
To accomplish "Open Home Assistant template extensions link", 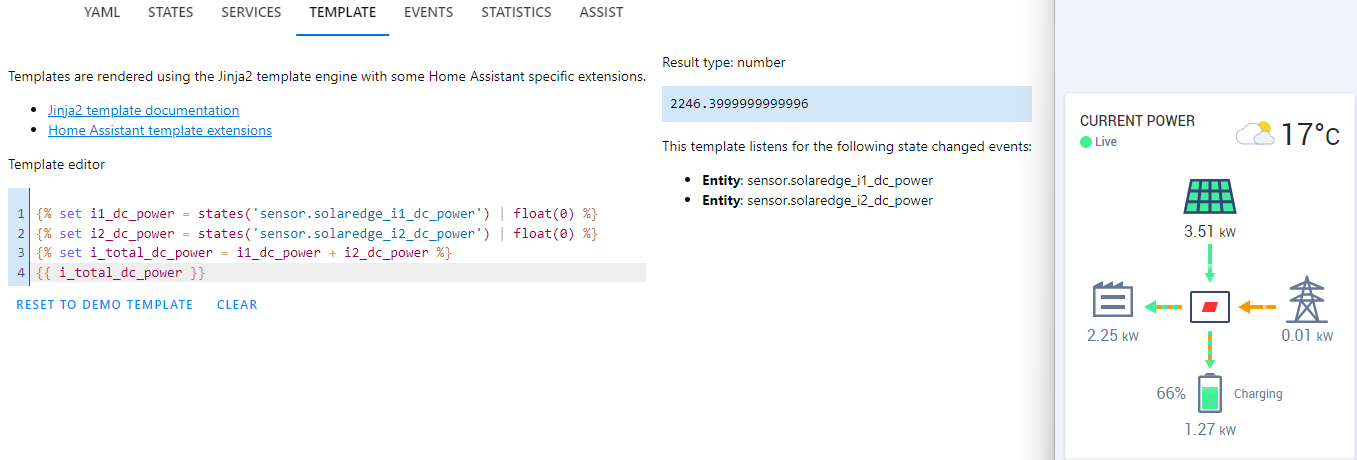I will pos(160,130).
